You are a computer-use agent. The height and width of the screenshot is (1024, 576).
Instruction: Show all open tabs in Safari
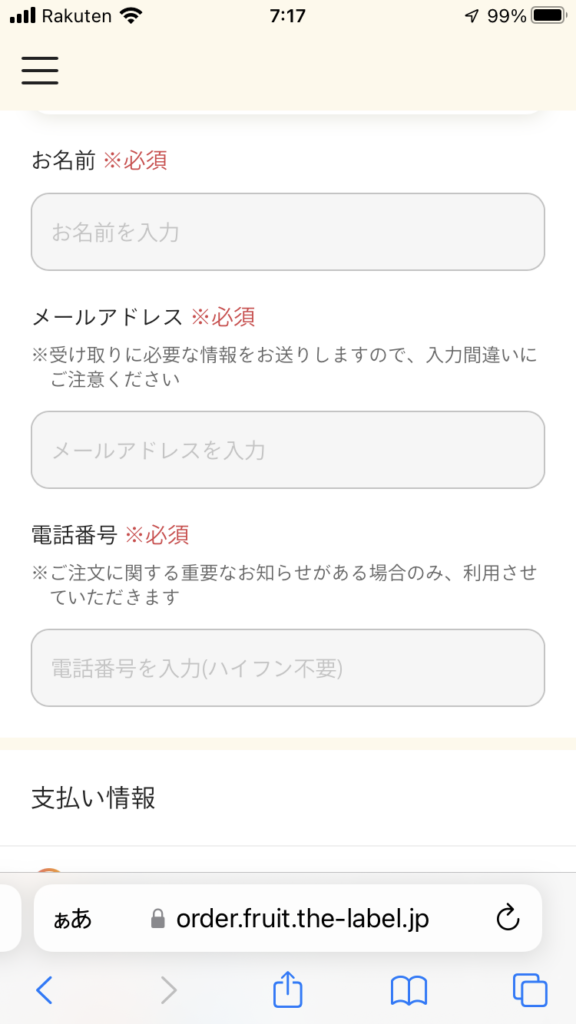tap(530, 991)
